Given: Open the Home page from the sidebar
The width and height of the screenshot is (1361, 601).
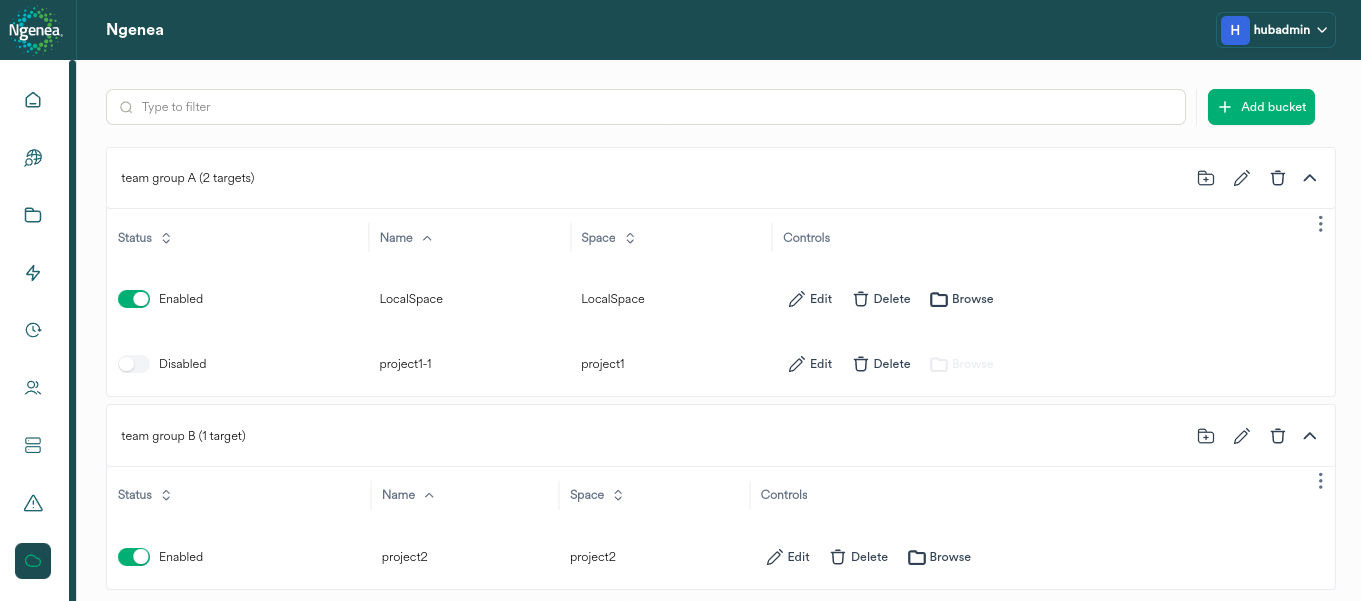Looking at the screenshot, I should [32, 100].
